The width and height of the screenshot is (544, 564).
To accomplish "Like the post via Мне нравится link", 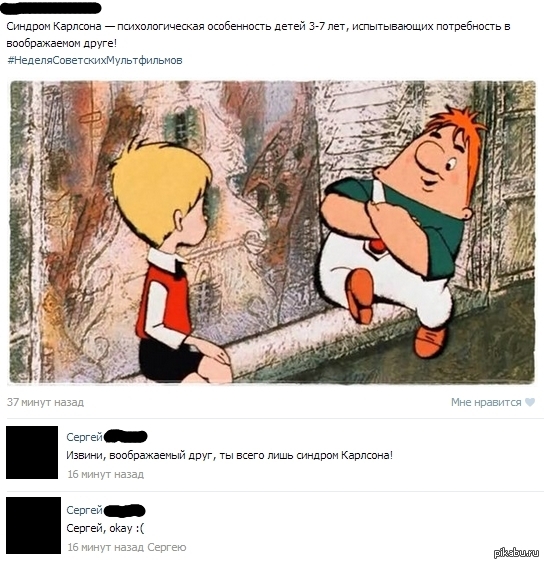I will (486, 402).
